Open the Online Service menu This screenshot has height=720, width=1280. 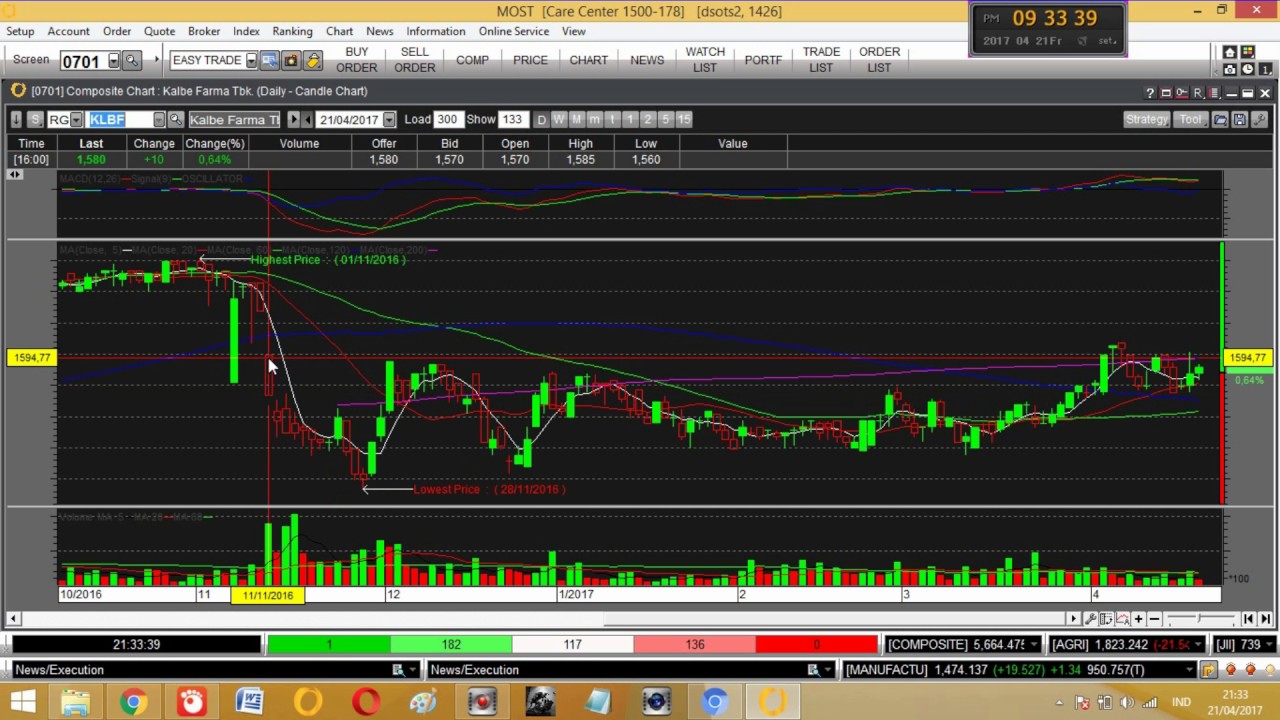(x=514, y=31)
